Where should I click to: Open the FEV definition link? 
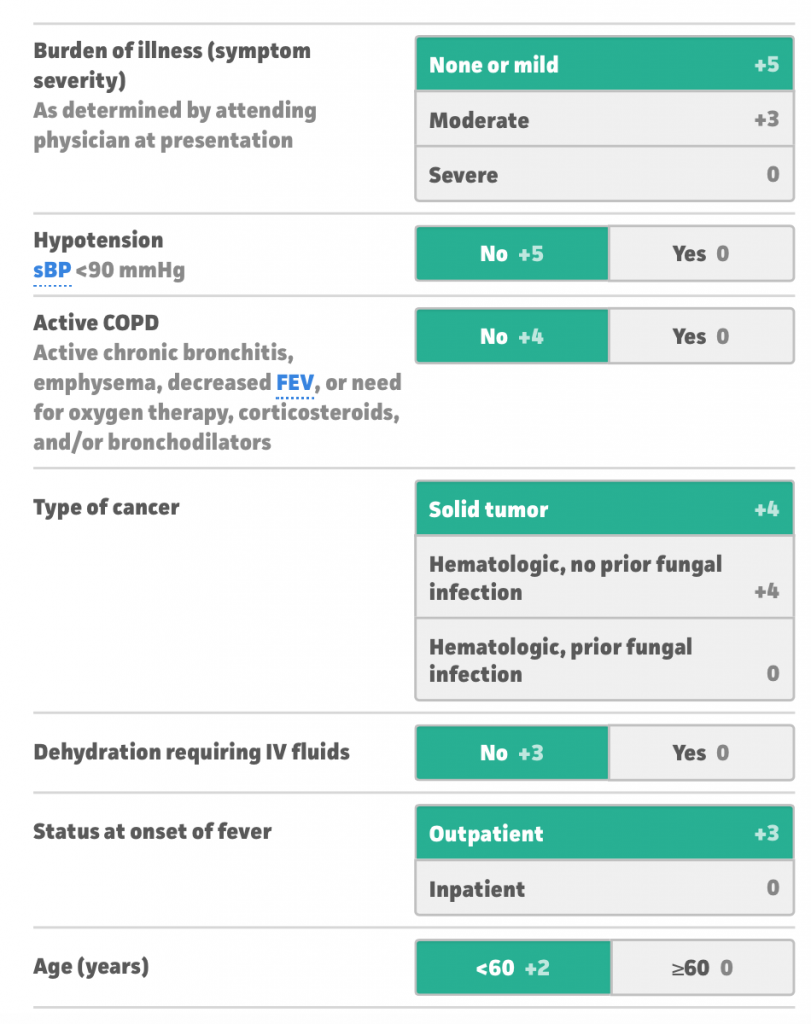click(x=294, y=382)
